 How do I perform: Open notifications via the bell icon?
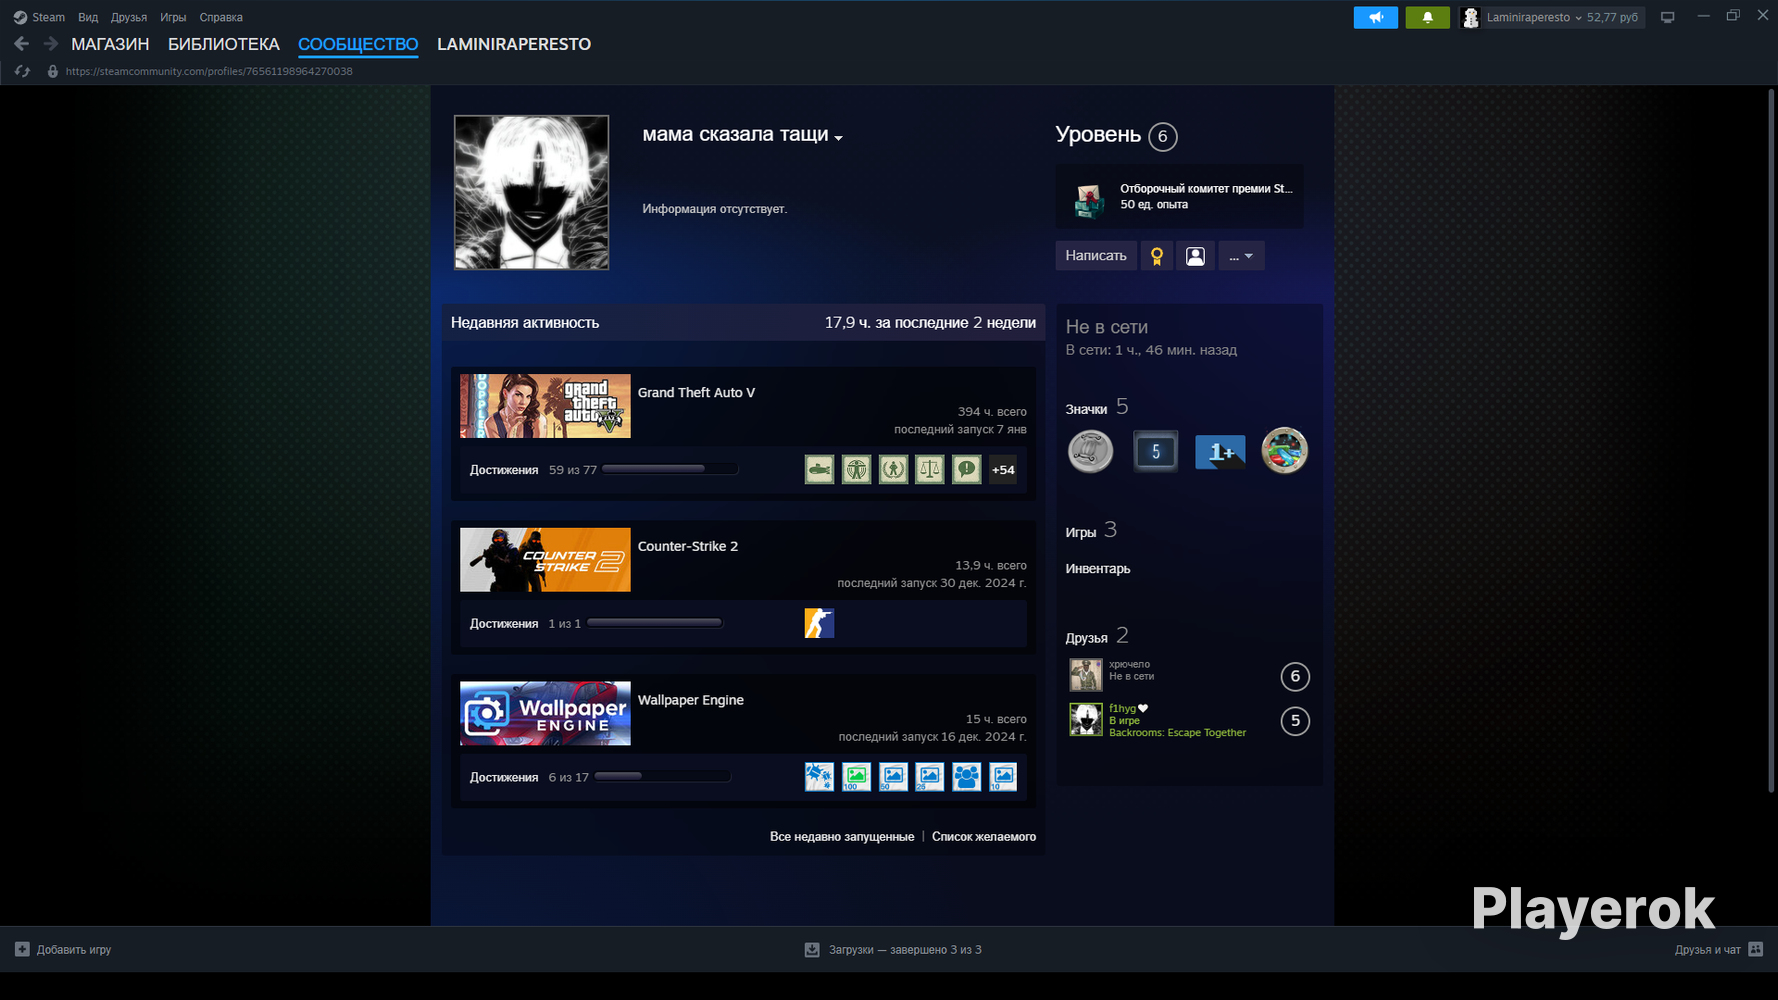tap(1427, 17)
